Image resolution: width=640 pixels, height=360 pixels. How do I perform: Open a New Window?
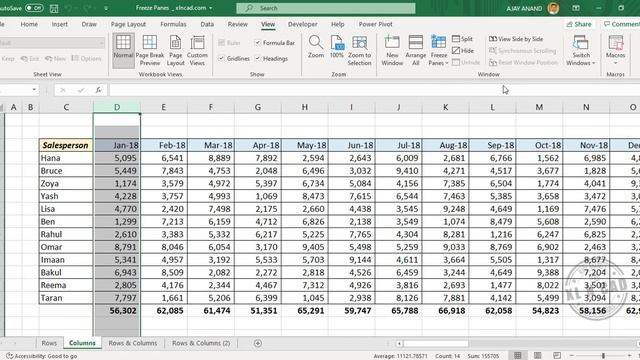point(392,50)
